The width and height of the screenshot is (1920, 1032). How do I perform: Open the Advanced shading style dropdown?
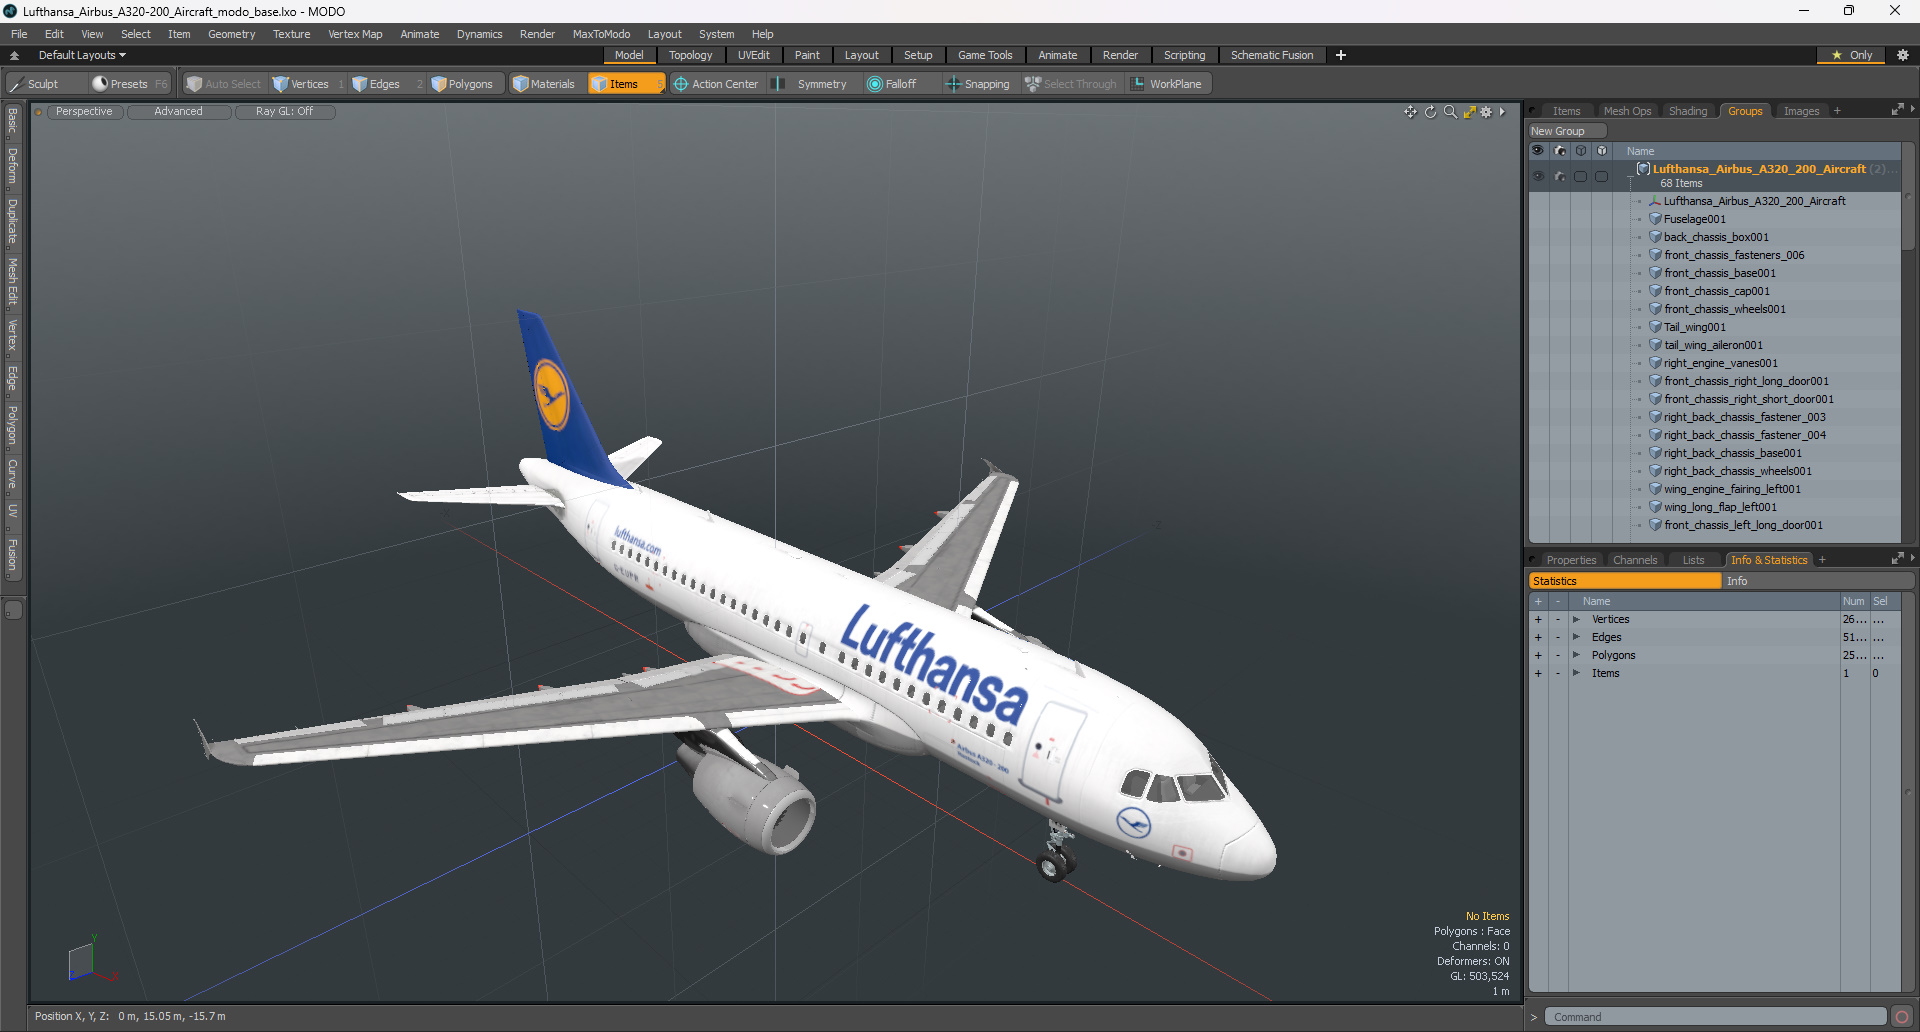pos(178,112)
